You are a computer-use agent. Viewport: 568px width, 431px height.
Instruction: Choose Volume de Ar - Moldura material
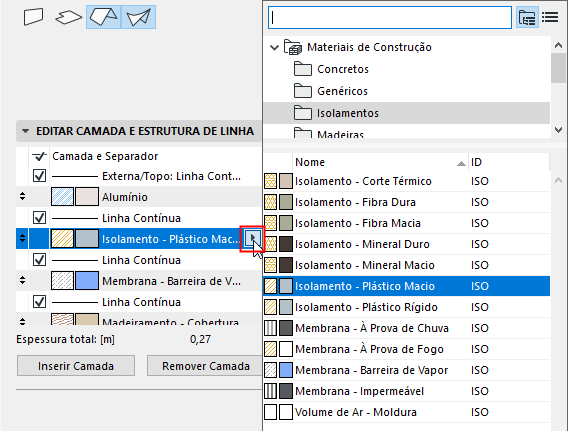click(x=406, y=412)
